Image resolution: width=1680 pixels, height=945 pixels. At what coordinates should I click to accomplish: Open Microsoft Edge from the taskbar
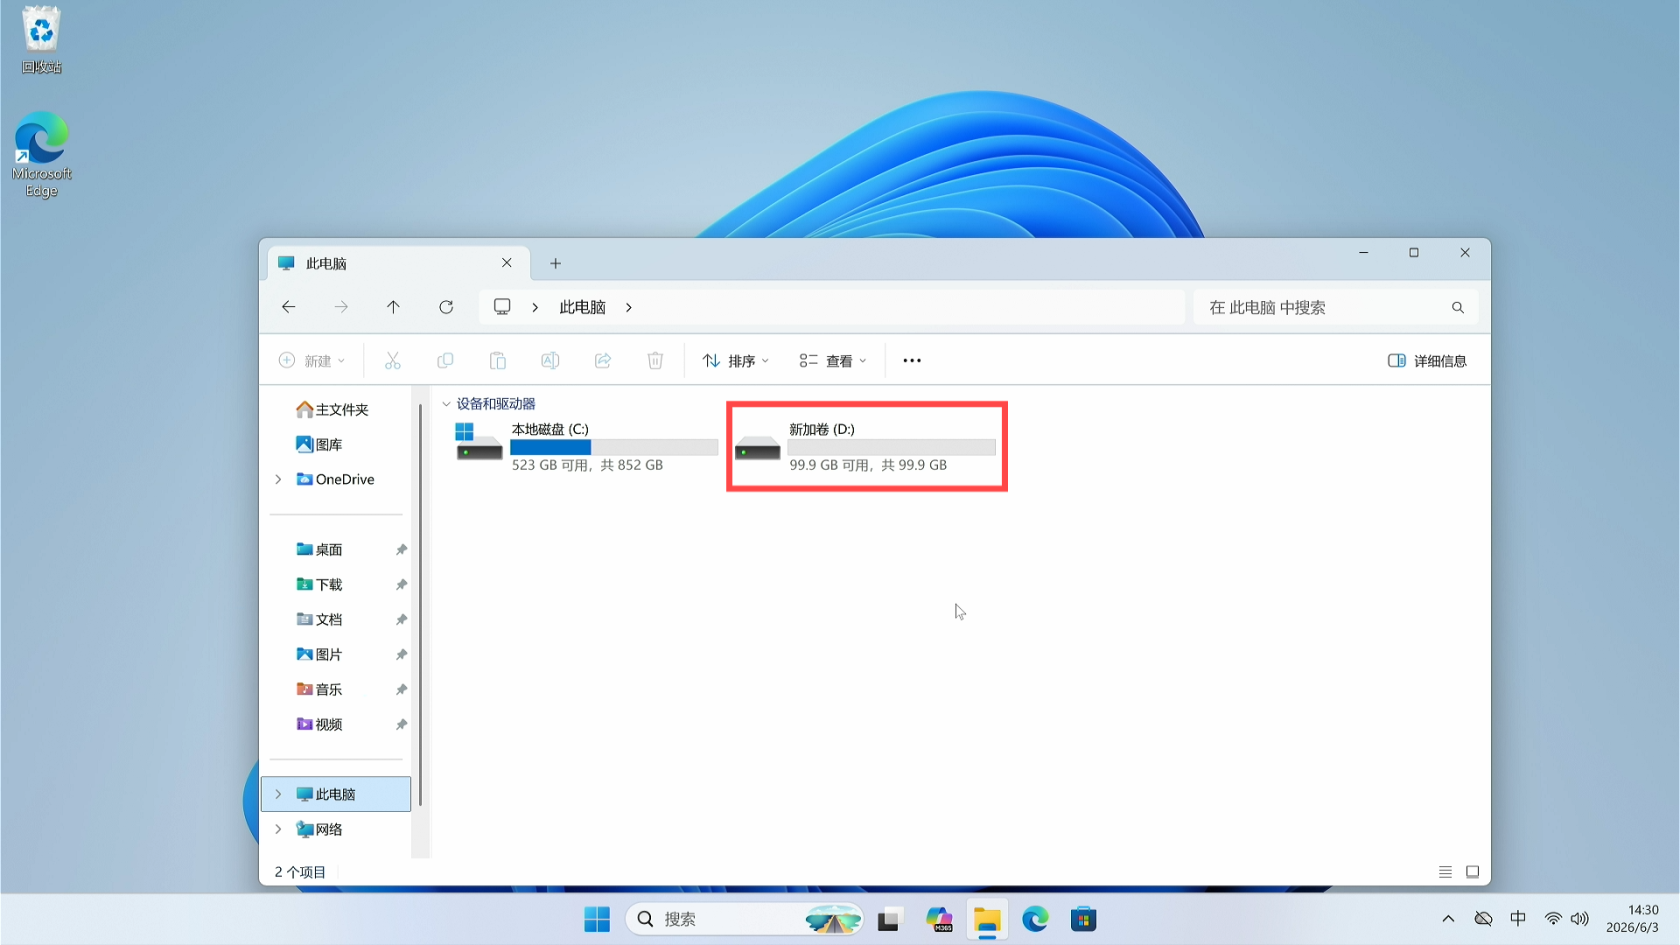click(1035, 919)
